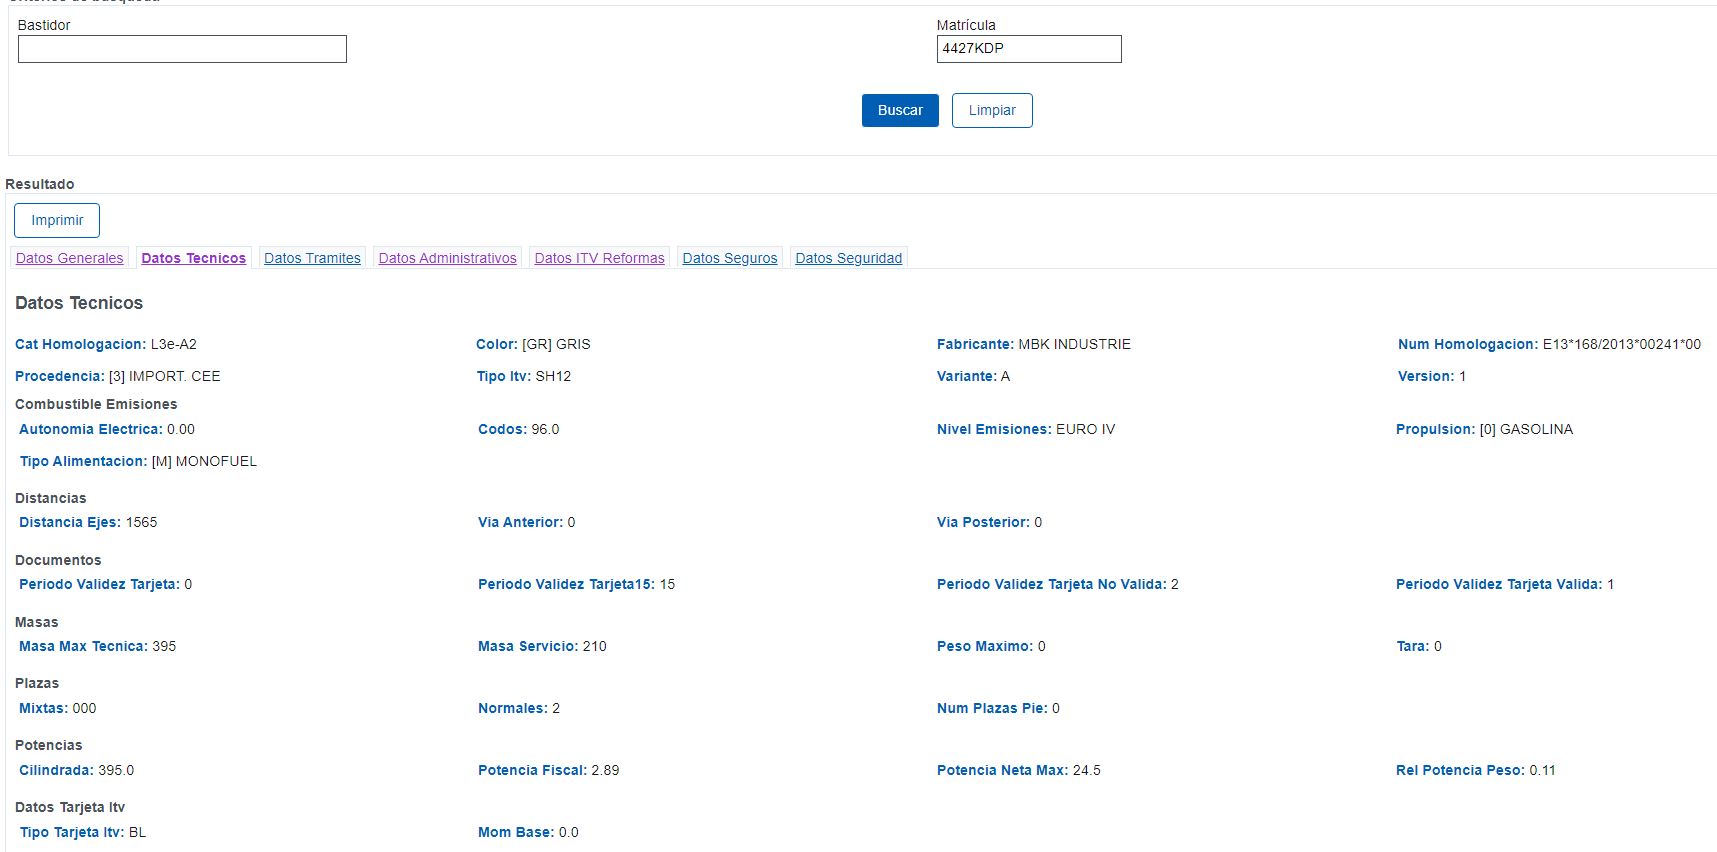Select the Datos Tecnicos tab
This screenshot has width=1717, height=852.
pyautogui.click(x=194, y=258)
